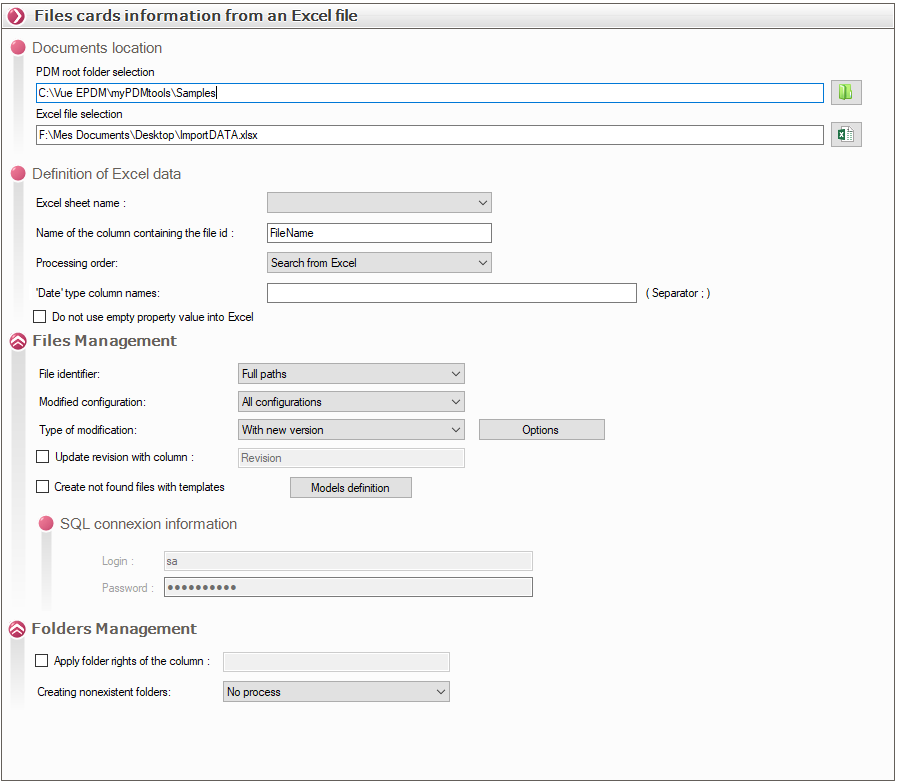This screenshot has height=783, width=900.
Task: Click the PDM root folder browse icon
Action: tap(846, 93)
